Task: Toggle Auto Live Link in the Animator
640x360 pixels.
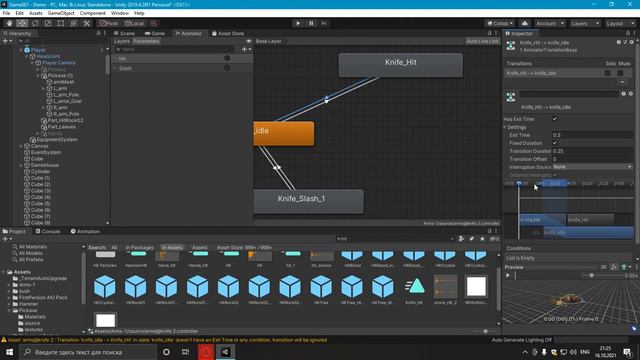Action: [482, 41]
